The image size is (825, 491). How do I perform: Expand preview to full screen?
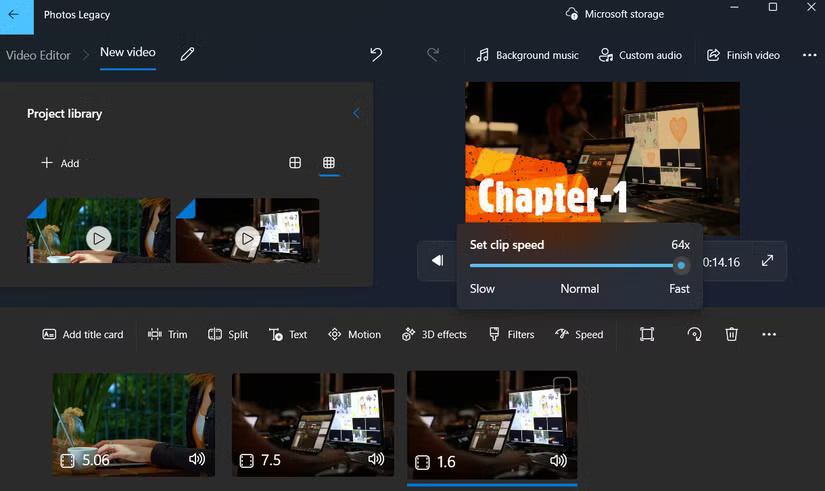767,261
